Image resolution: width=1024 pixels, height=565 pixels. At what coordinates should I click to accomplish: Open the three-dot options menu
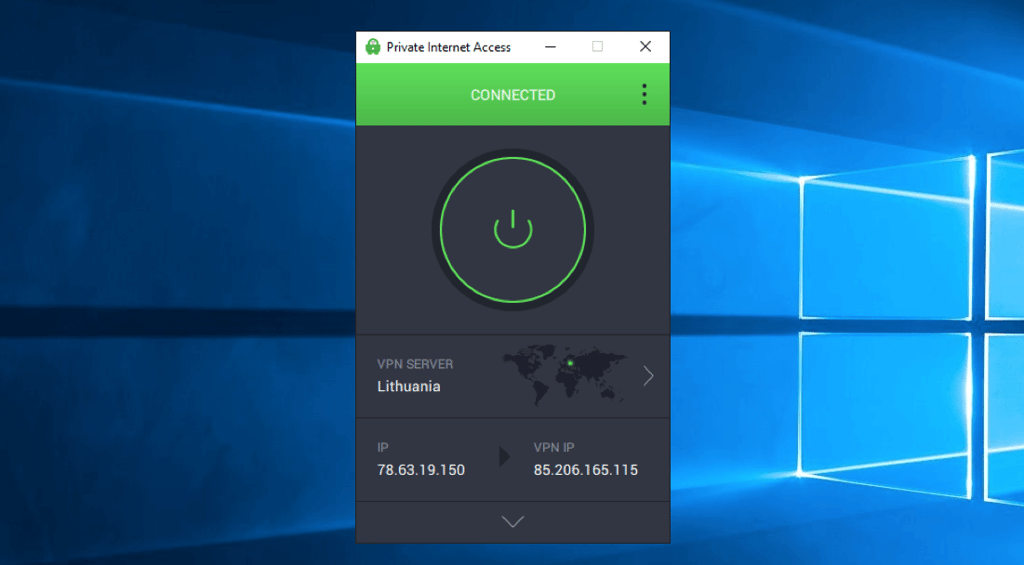(644, 95)
